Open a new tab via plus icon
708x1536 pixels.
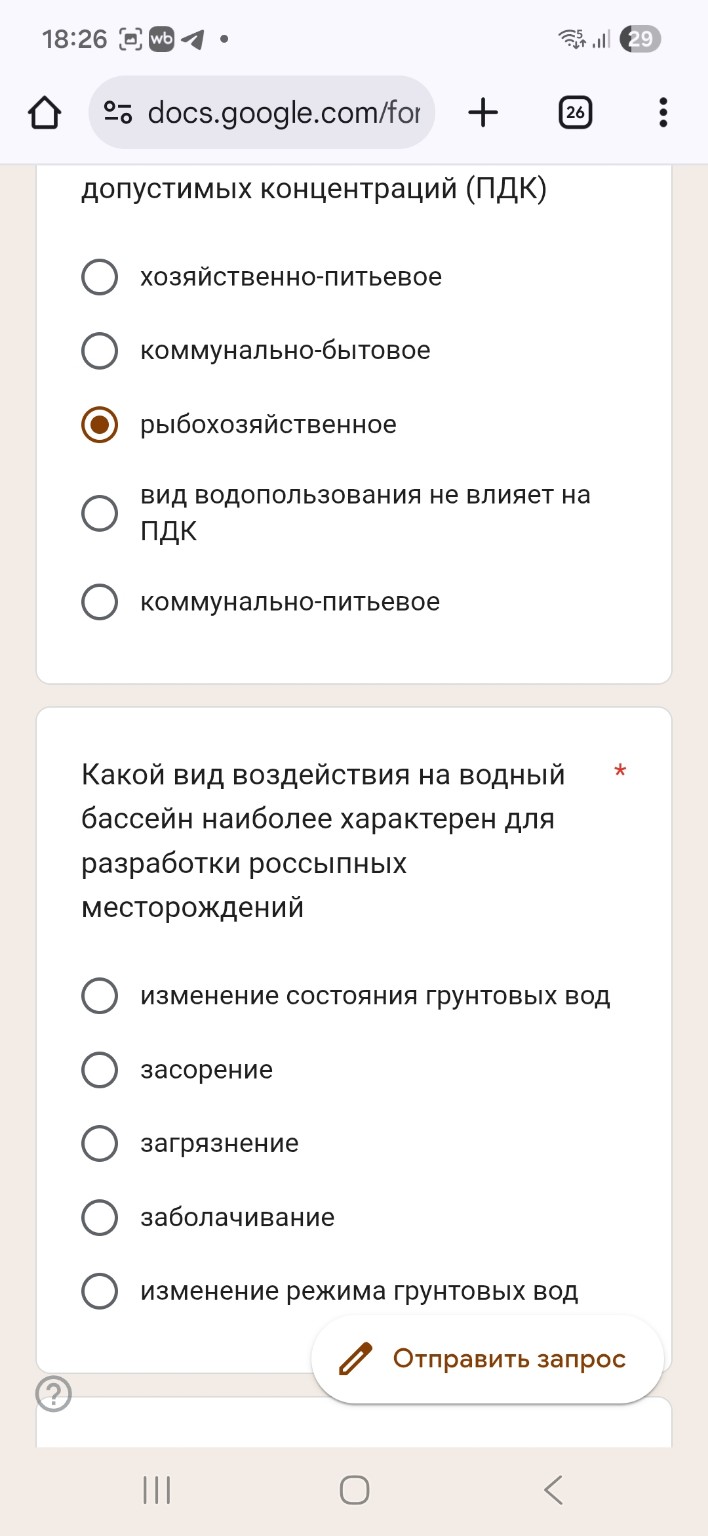click(483, 112)
